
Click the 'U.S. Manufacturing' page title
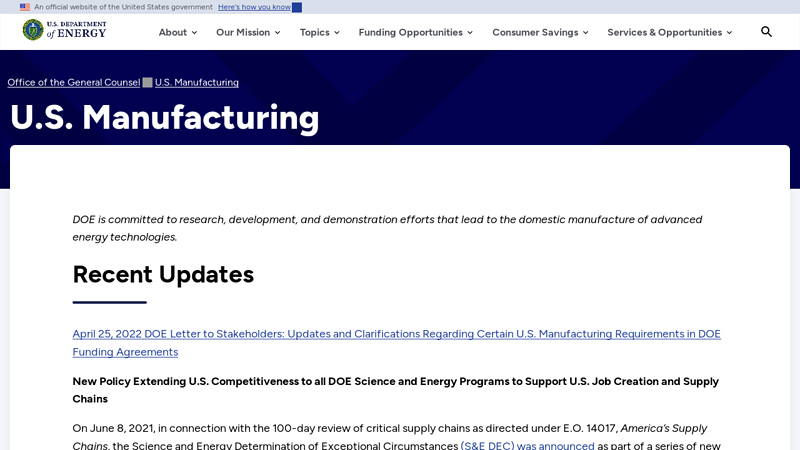164,118
